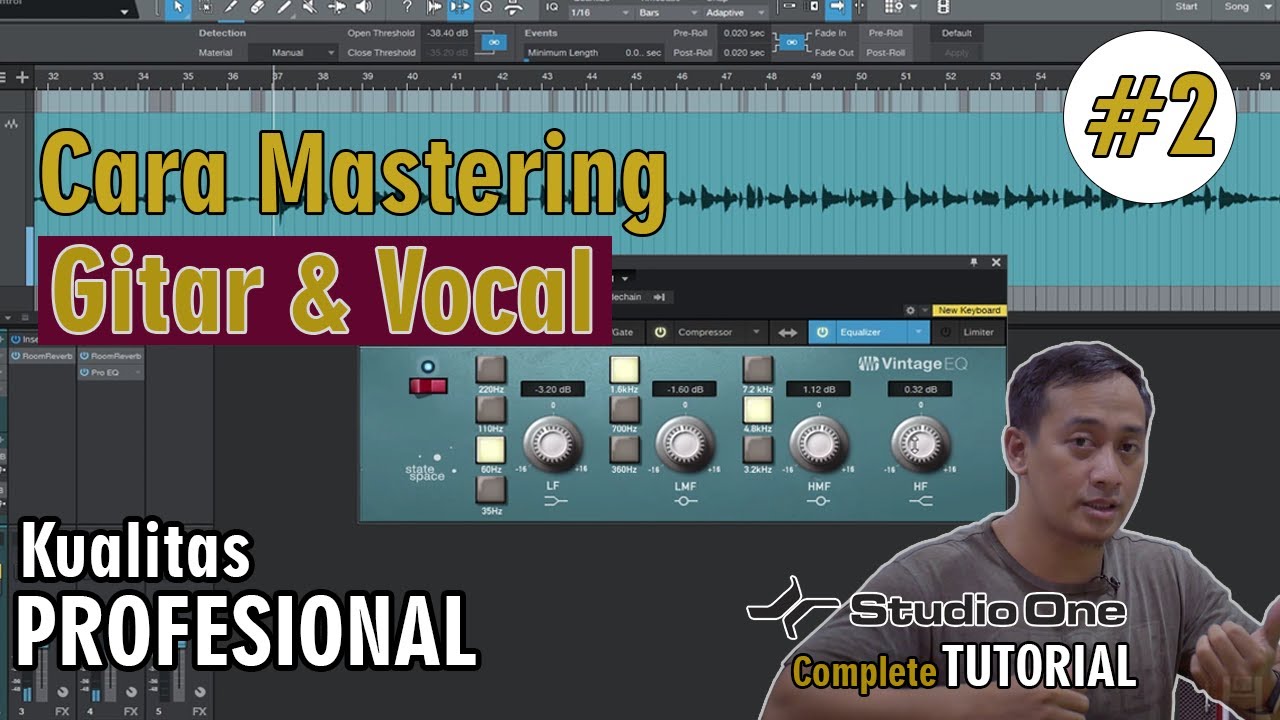The image size is (1280, 720).
Task: Click the Apply button in Strip Silence
Action: point(957,52)
